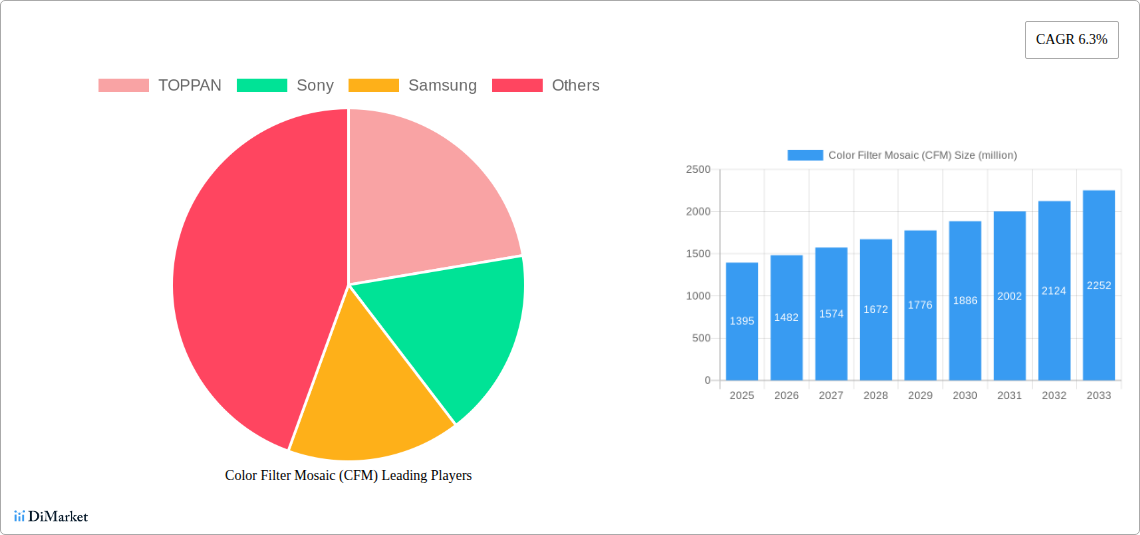Screen dimensions: 1140x535
Task: Click the 2025 bar showing 1395
Action: tap(742, 321)
